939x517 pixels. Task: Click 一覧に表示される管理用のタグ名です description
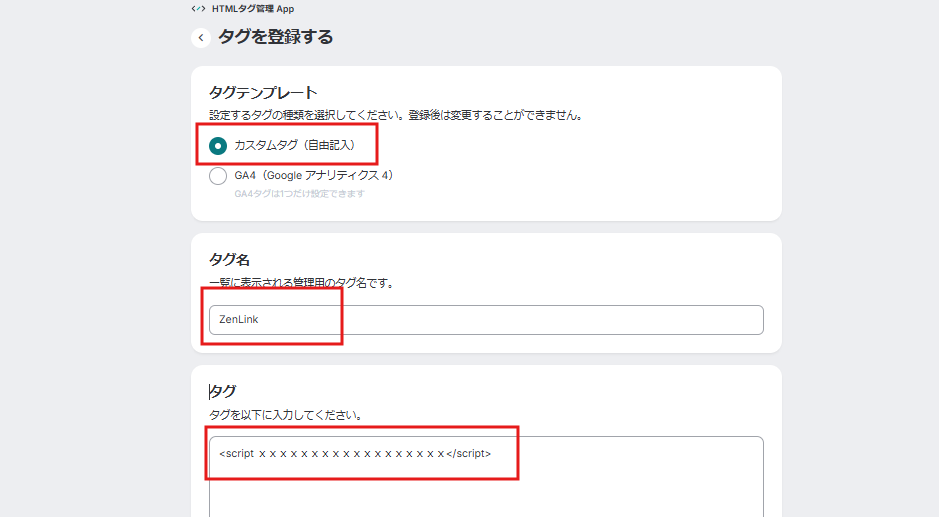click(302, 283)
